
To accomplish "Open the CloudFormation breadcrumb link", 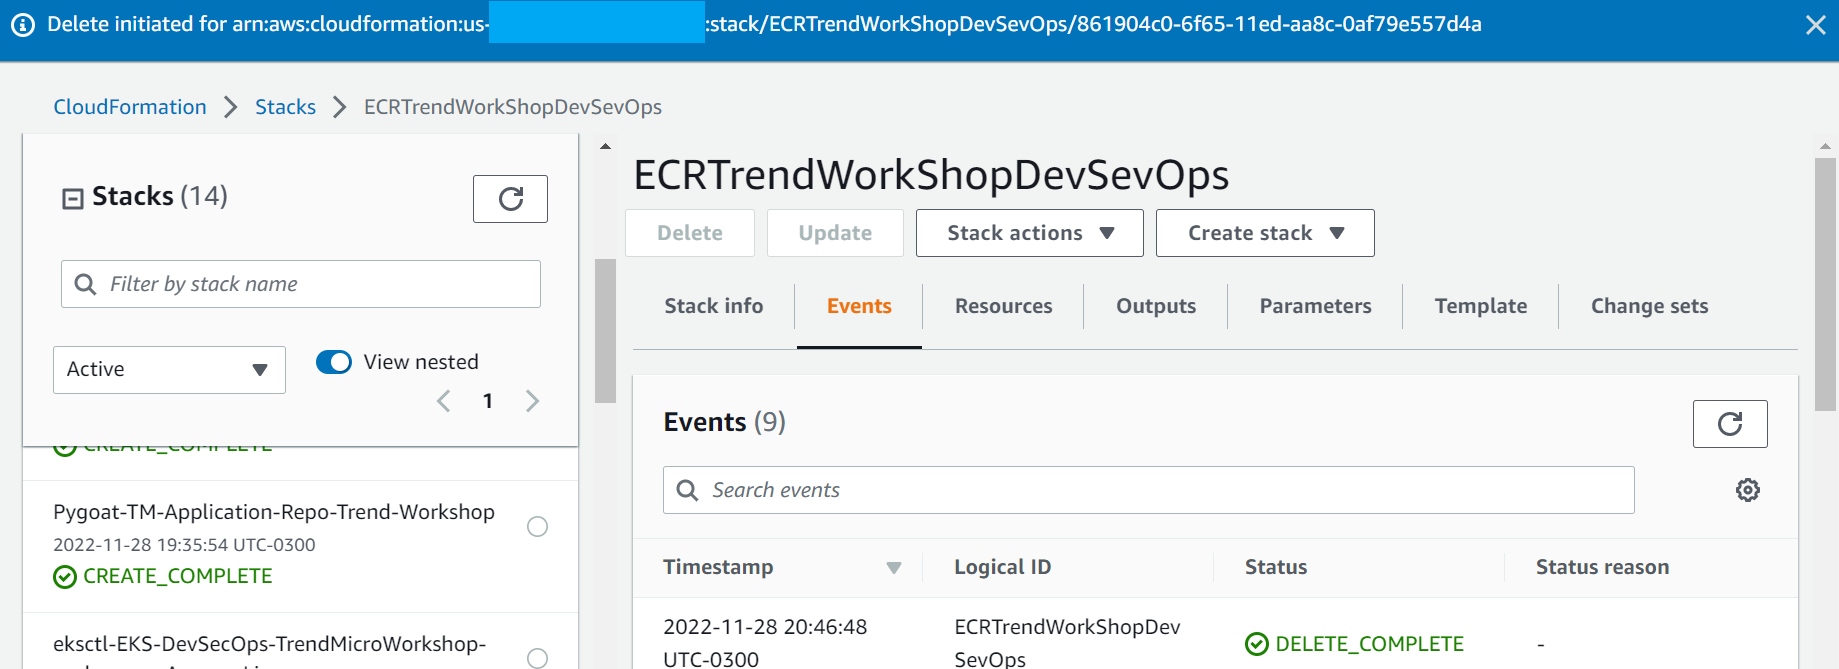I will 130,107.
